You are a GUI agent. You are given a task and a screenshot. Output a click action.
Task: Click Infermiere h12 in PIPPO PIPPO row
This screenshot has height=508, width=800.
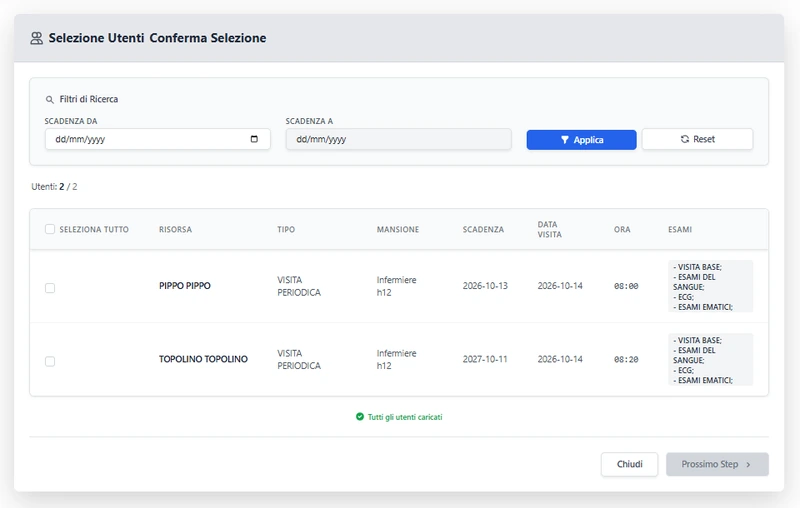tap(396, 286)
